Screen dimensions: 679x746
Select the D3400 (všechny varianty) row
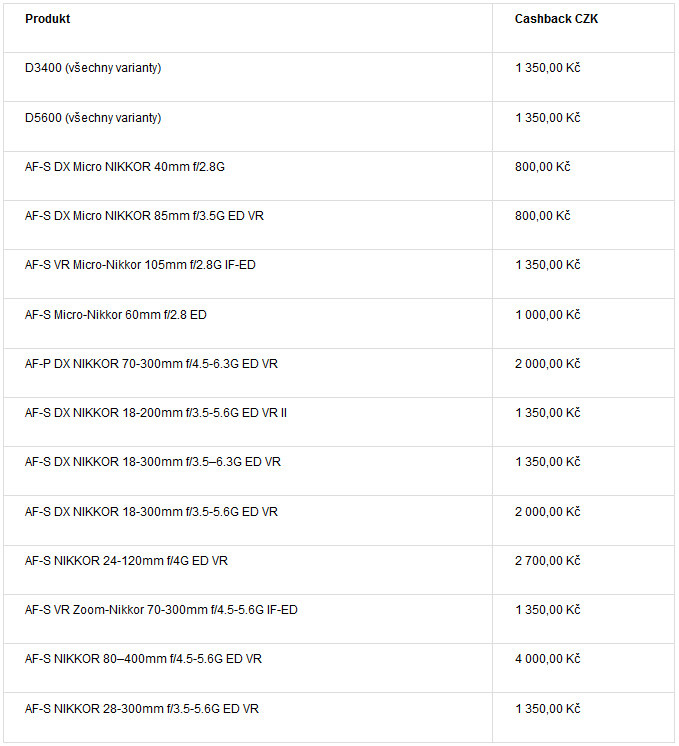pyautogui.click(x=93, y=68)
